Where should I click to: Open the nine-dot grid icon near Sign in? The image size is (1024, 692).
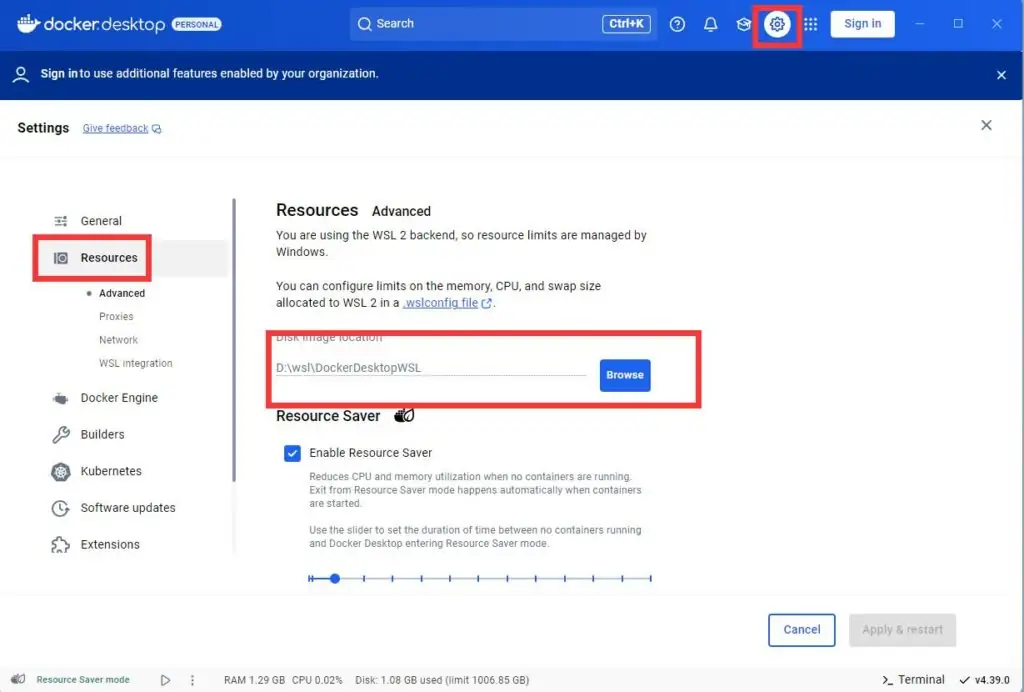(810, 24)
